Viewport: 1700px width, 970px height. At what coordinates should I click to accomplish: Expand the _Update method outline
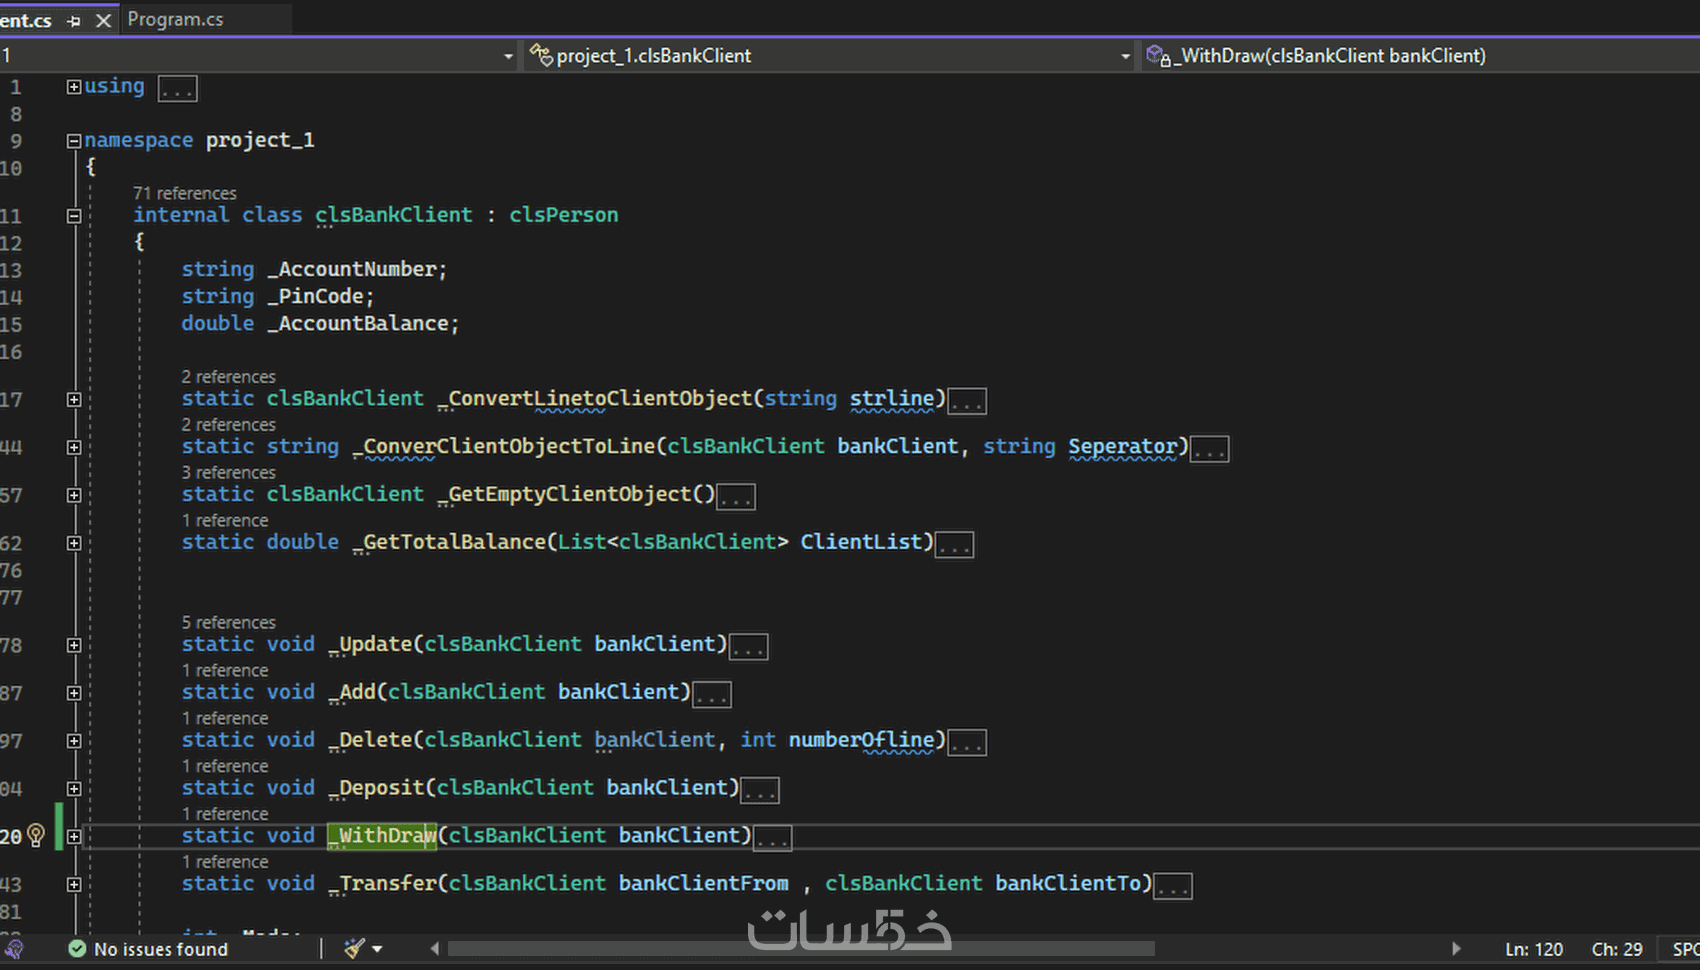74,646
